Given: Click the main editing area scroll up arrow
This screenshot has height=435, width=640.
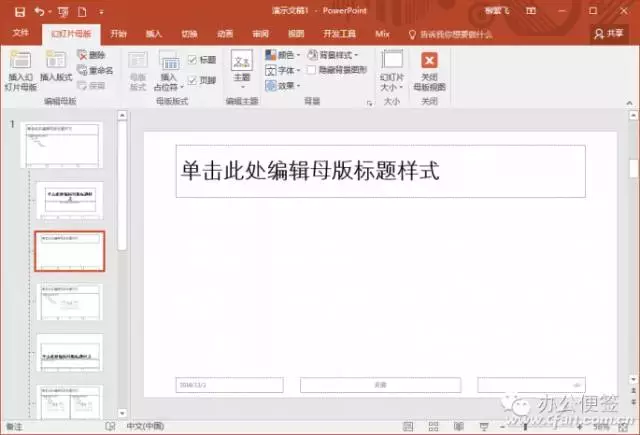Looking at the screenshot, I should [633, 116].
